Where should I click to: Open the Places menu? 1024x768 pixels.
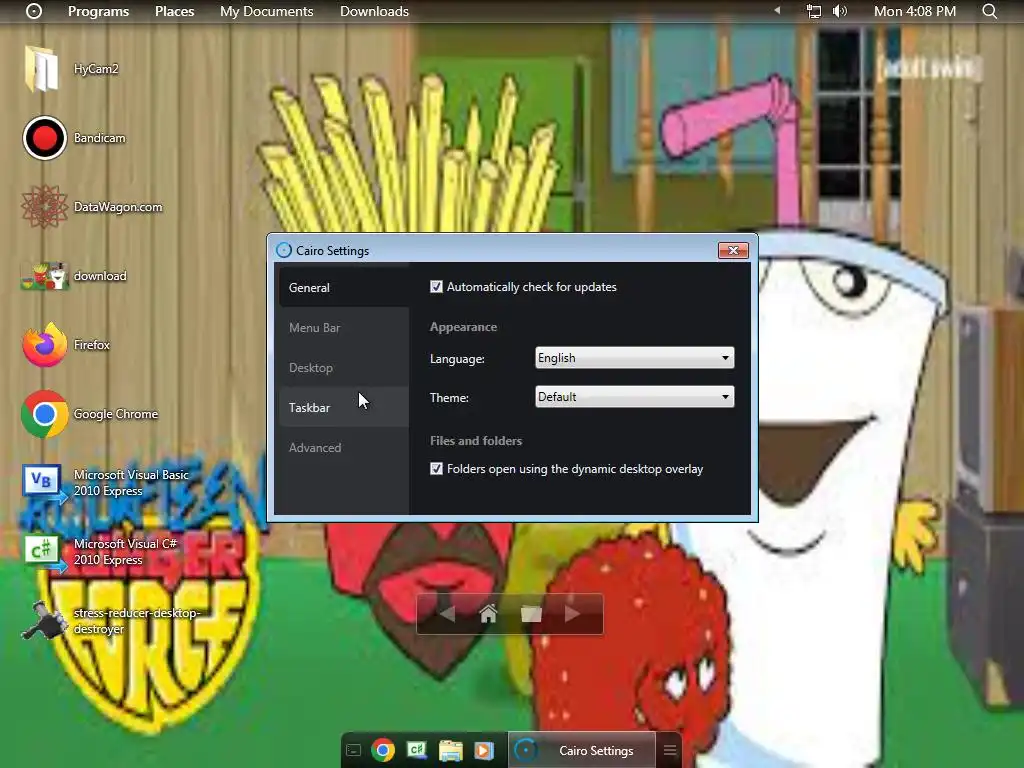[174, 11]
